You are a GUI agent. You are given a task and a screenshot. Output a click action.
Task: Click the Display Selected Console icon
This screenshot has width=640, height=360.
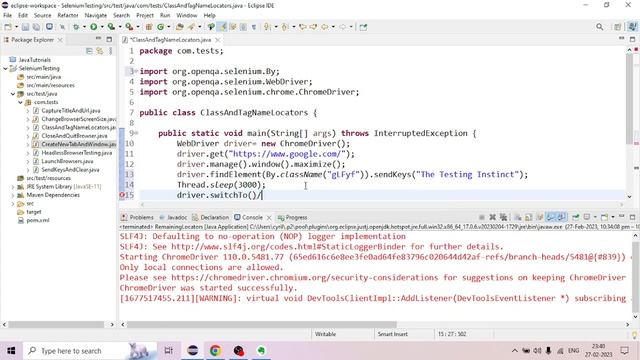587,217
